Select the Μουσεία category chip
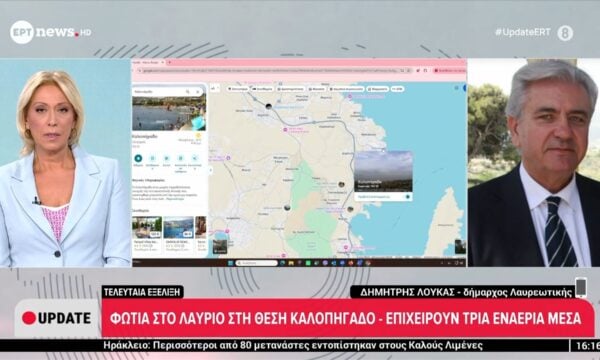600x360 pixels. (x=317, y=89)
